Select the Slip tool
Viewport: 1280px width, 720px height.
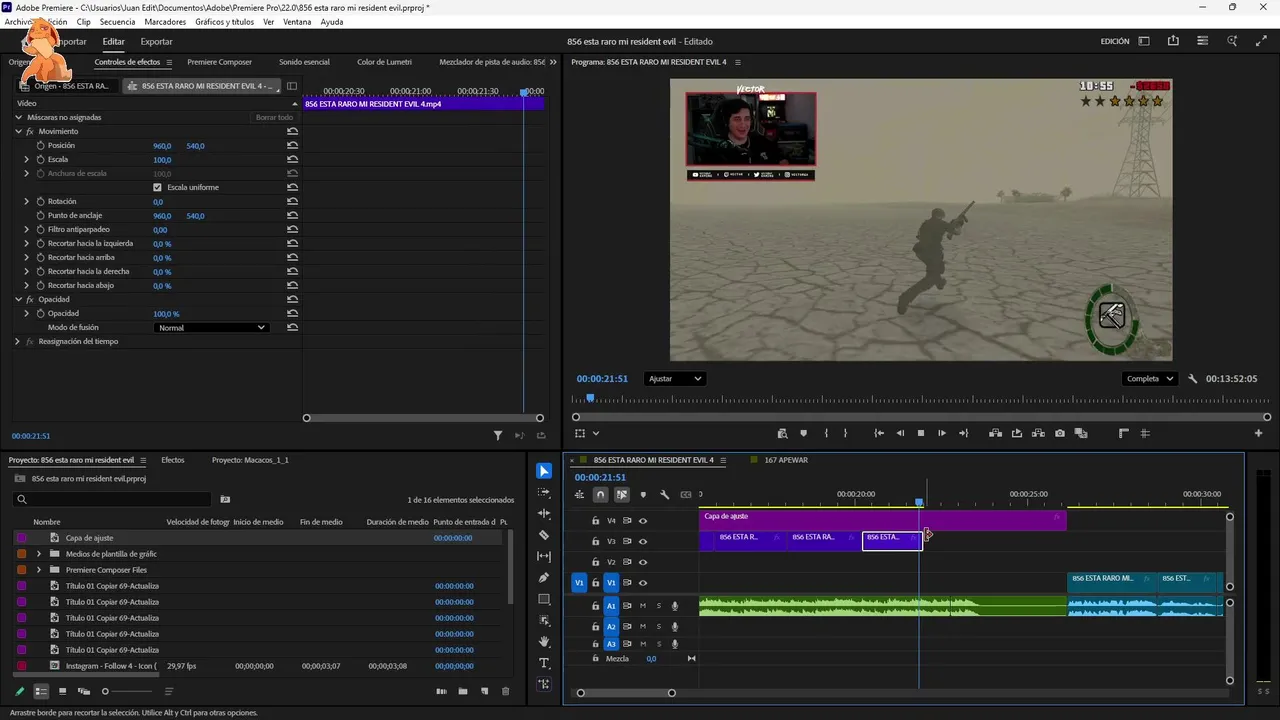tap(544, 556)
